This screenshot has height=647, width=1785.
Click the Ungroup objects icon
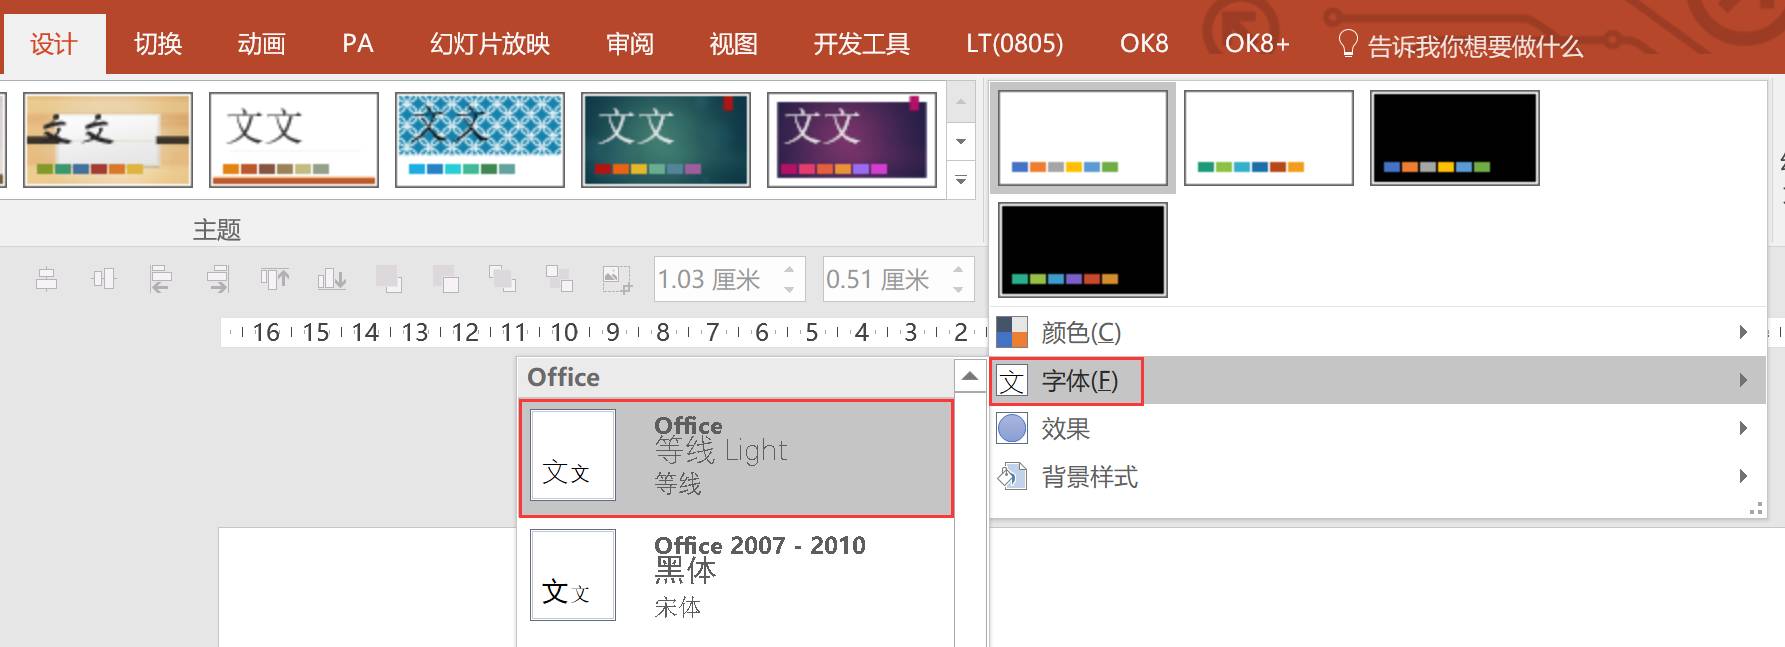559,279
